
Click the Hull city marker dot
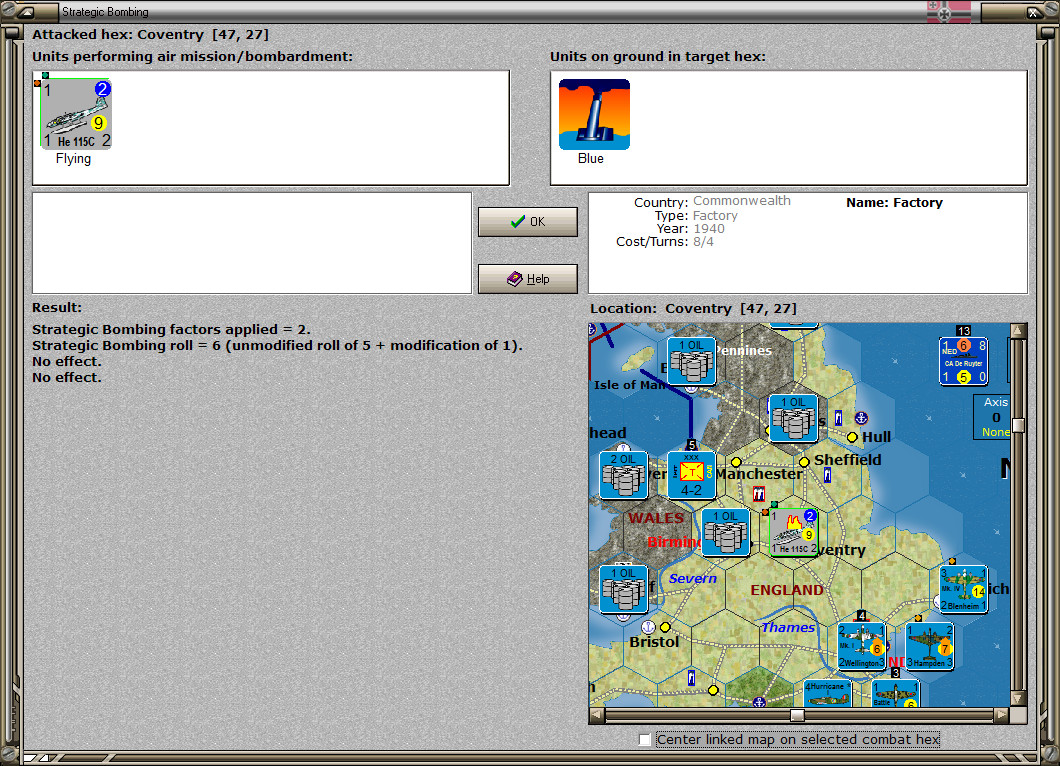tap(852, 437)
